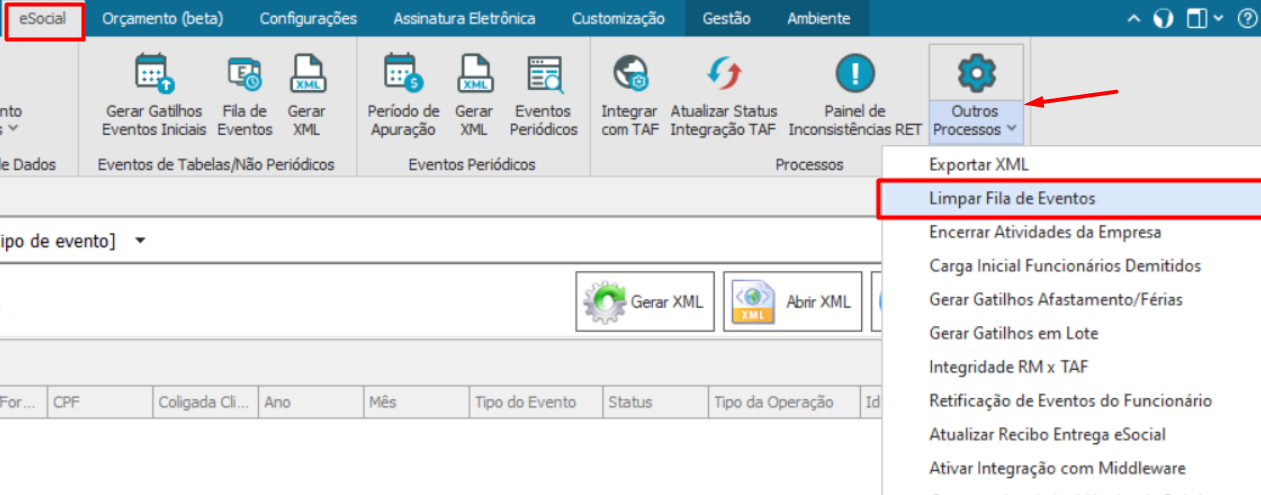1261x495 pixels.
Task: Open Fila de Eventos
Action: 245,95
